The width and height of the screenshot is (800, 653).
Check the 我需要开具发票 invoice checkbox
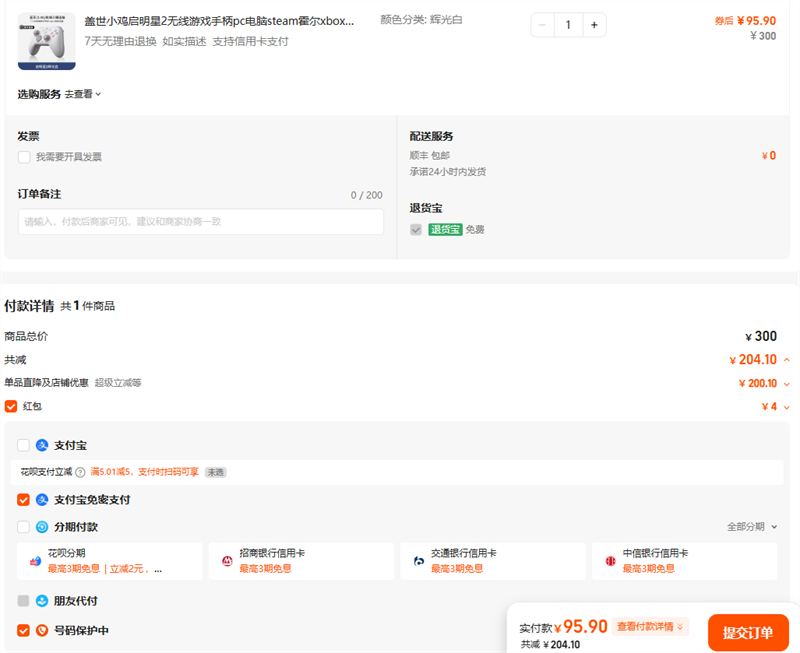pyautogui.click(x=24, y=157)
